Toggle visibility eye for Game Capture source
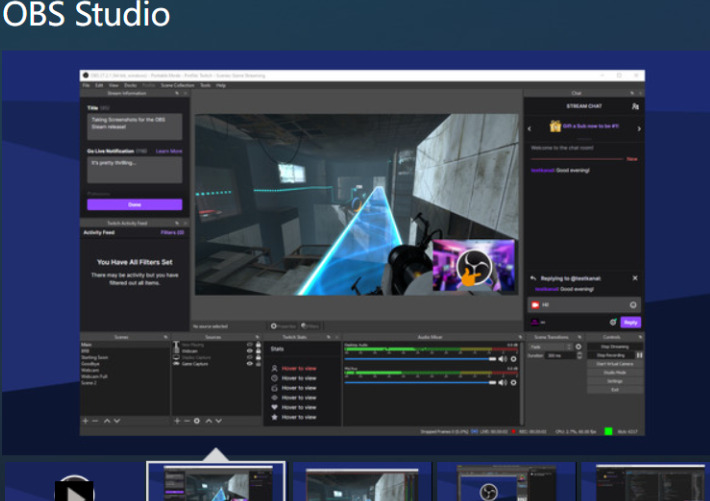The height and width of the screenshot is (501, 710). (249, 365)
